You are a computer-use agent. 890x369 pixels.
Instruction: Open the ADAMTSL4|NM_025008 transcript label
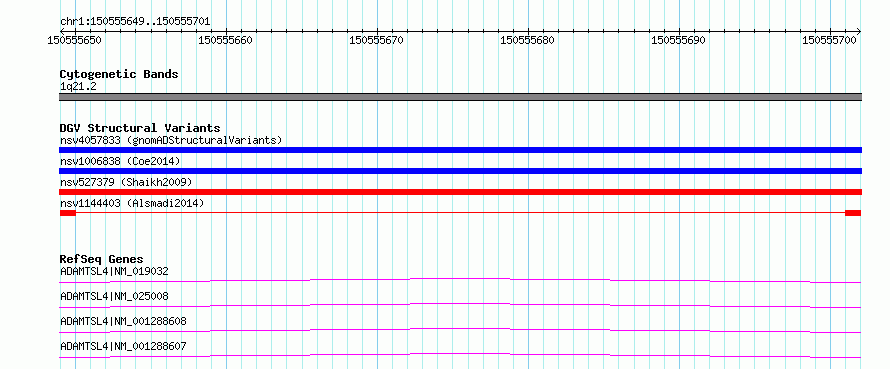(x=114, y=296)
